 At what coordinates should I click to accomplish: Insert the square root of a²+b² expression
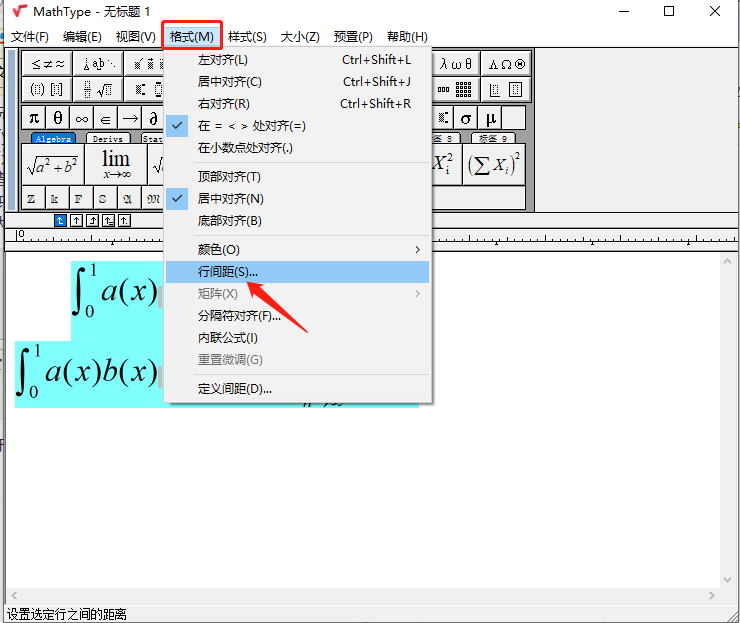coord(53,164)
